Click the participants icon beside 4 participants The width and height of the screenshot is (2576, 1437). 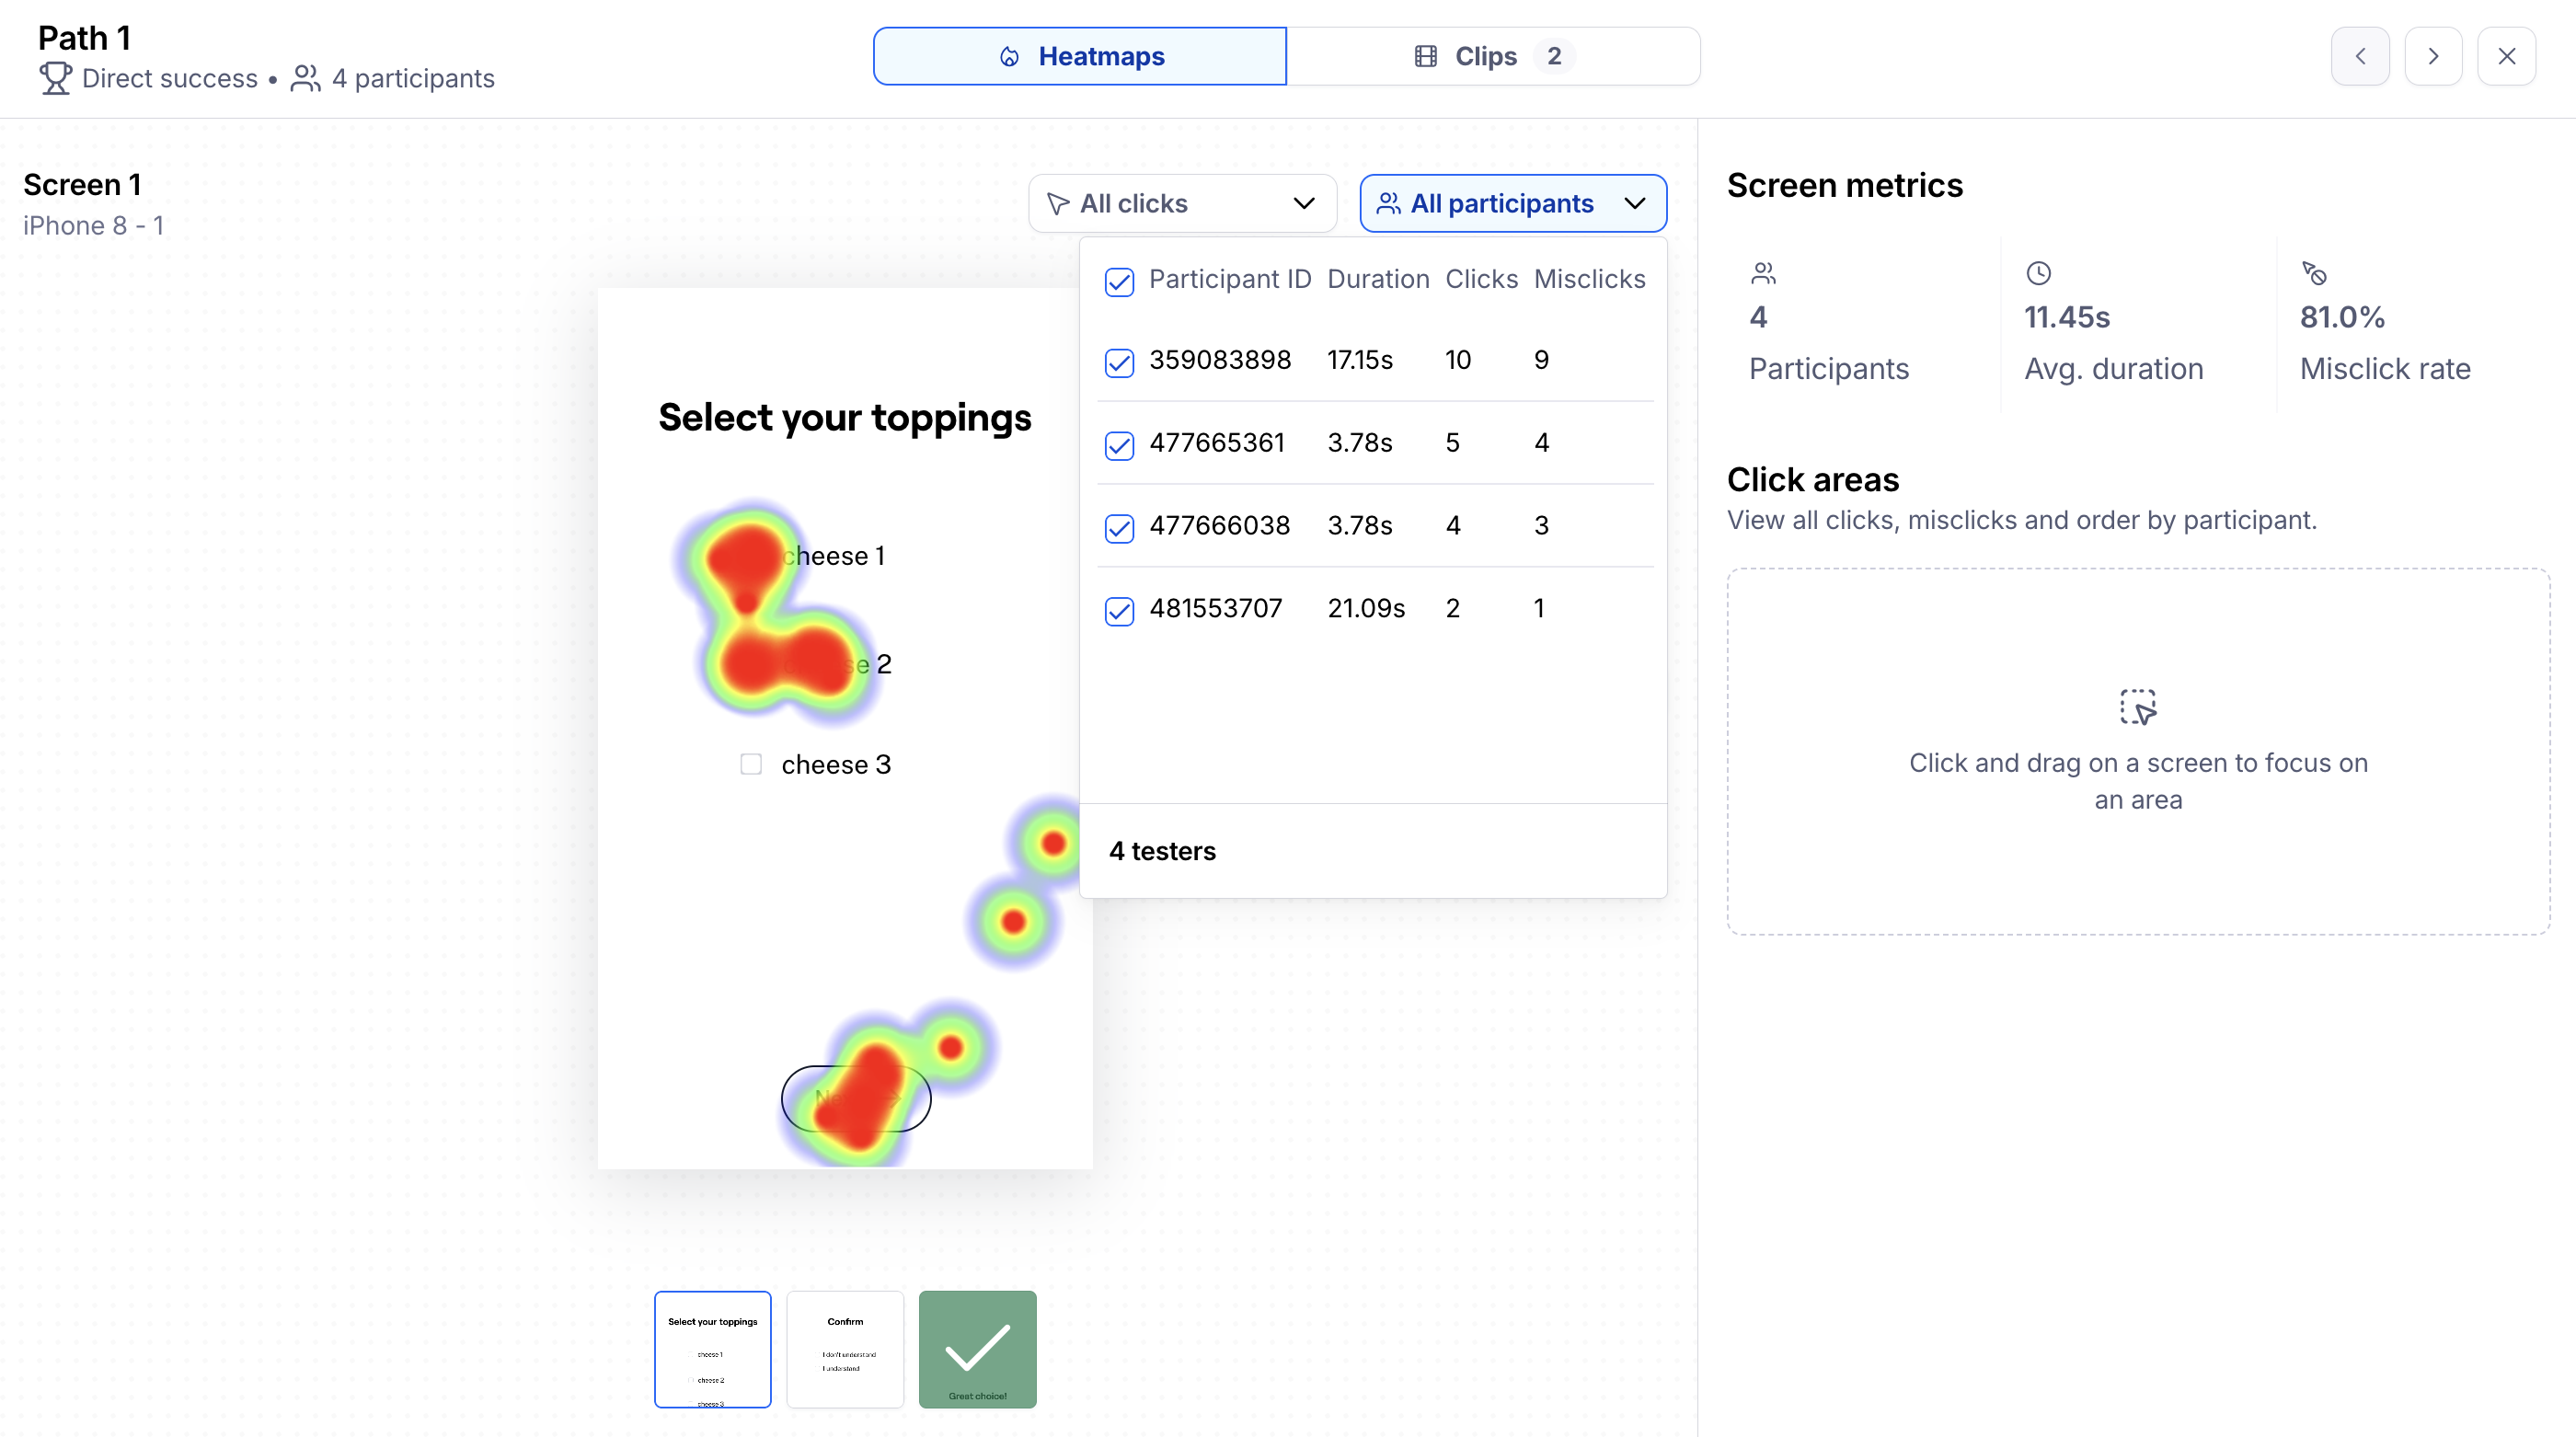coord(305,78)
